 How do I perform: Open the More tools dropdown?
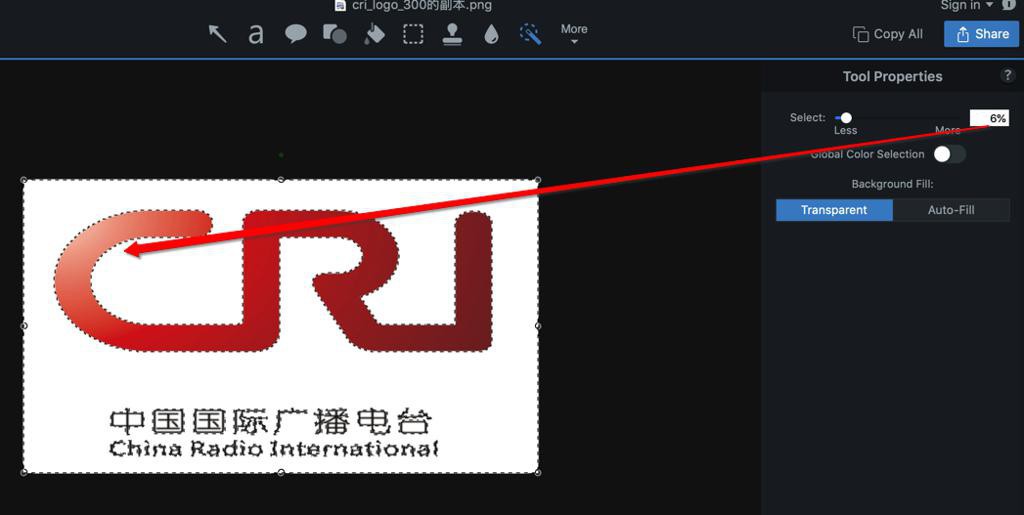(574, 33)
